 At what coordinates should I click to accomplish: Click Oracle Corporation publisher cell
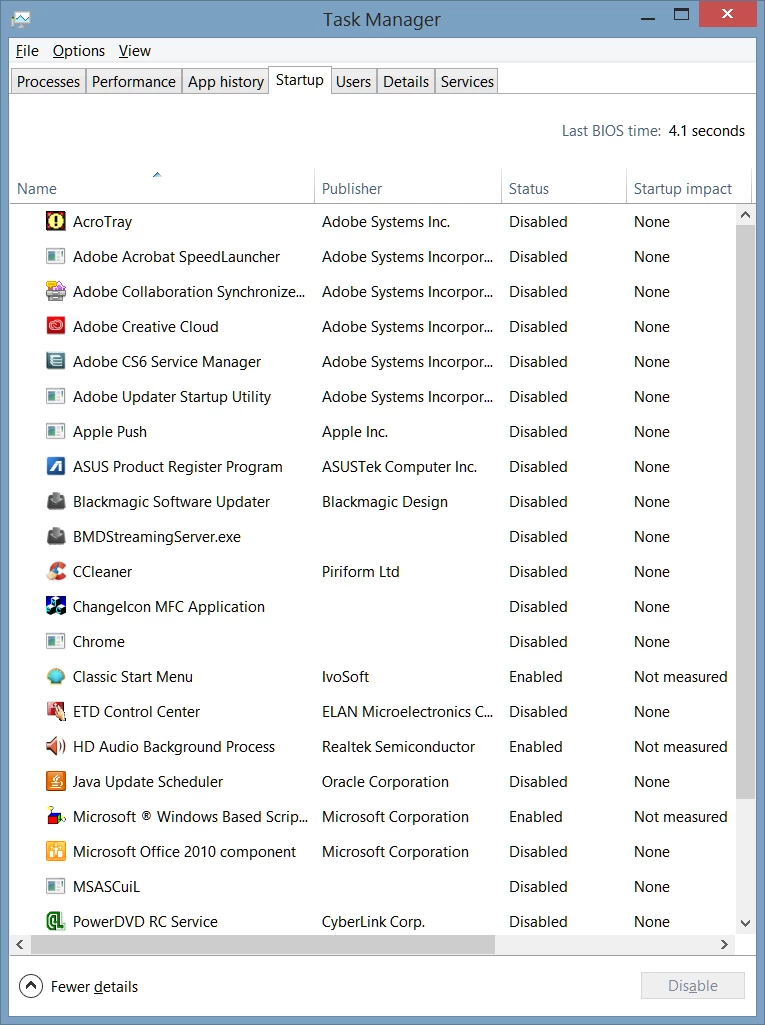click(385, 782)
